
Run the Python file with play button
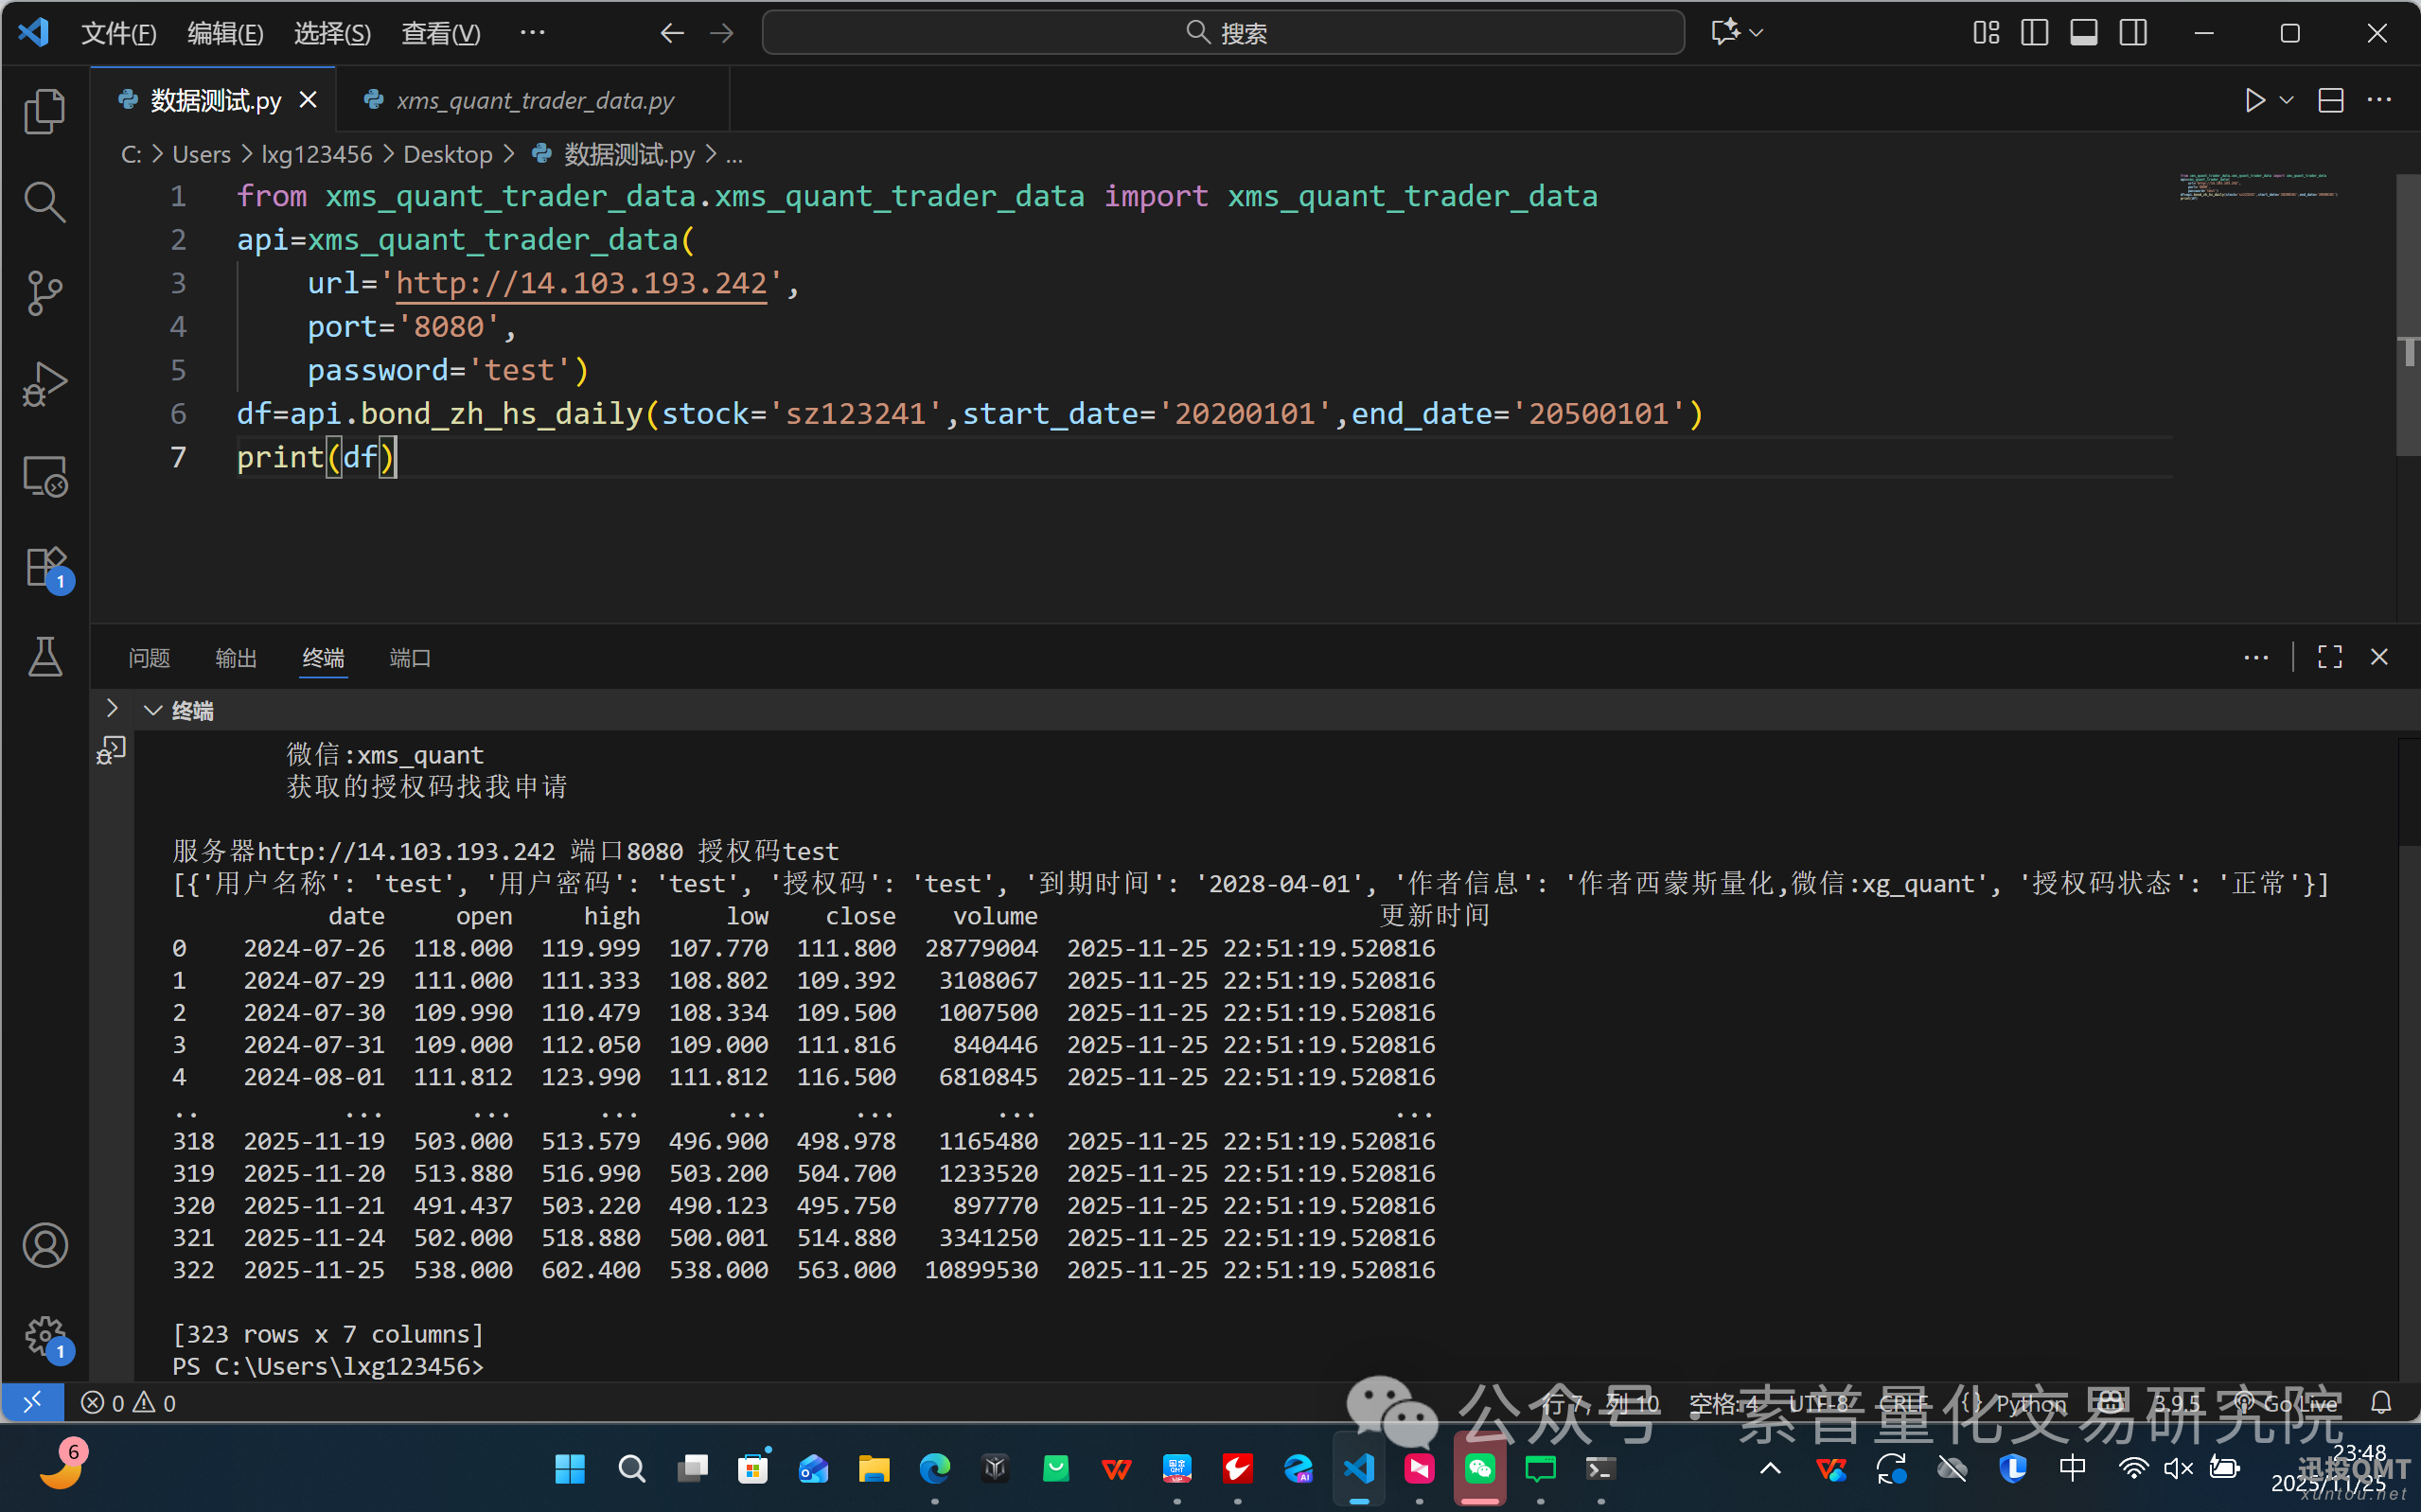pos(2254,101)
